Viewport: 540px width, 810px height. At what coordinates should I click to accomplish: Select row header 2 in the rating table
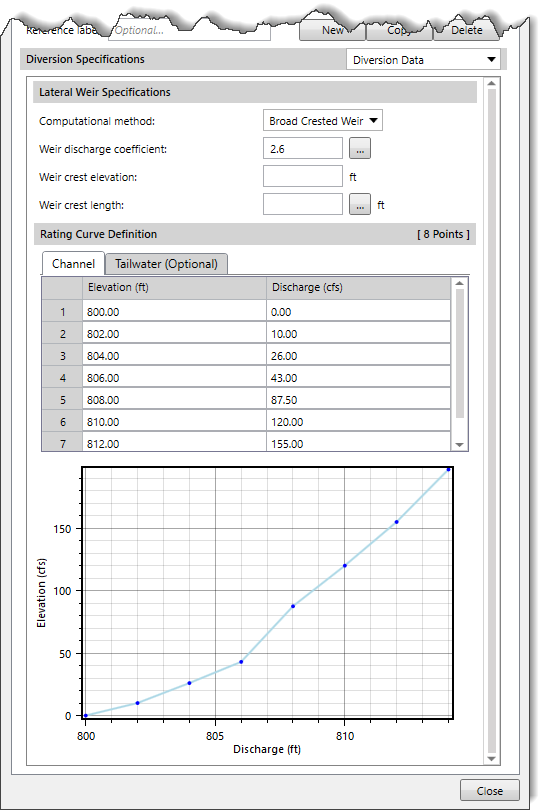(x=63, y=334)
